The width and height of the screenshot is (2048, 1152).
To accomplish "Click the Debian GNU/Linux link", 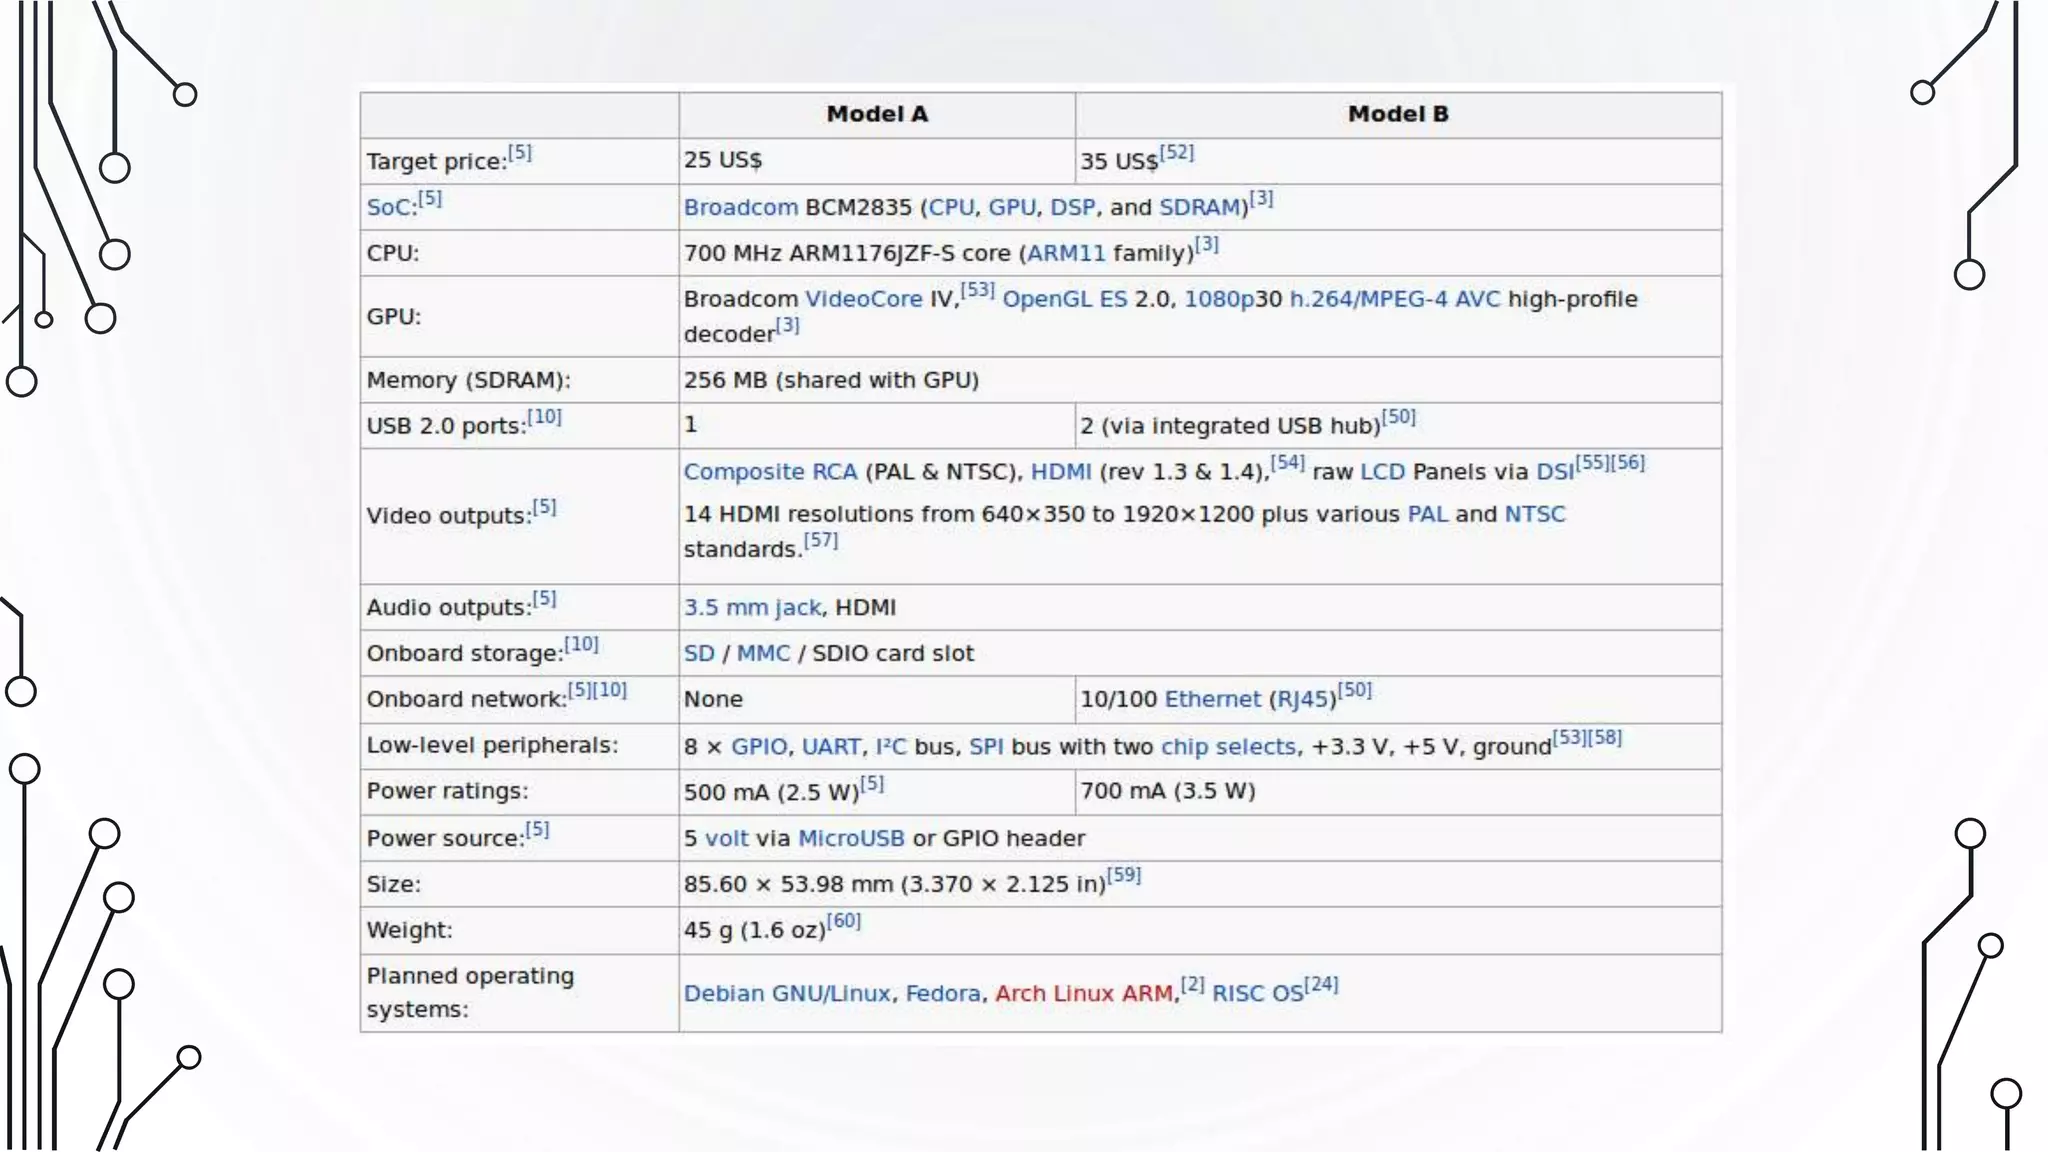I will tap(787, 993).
